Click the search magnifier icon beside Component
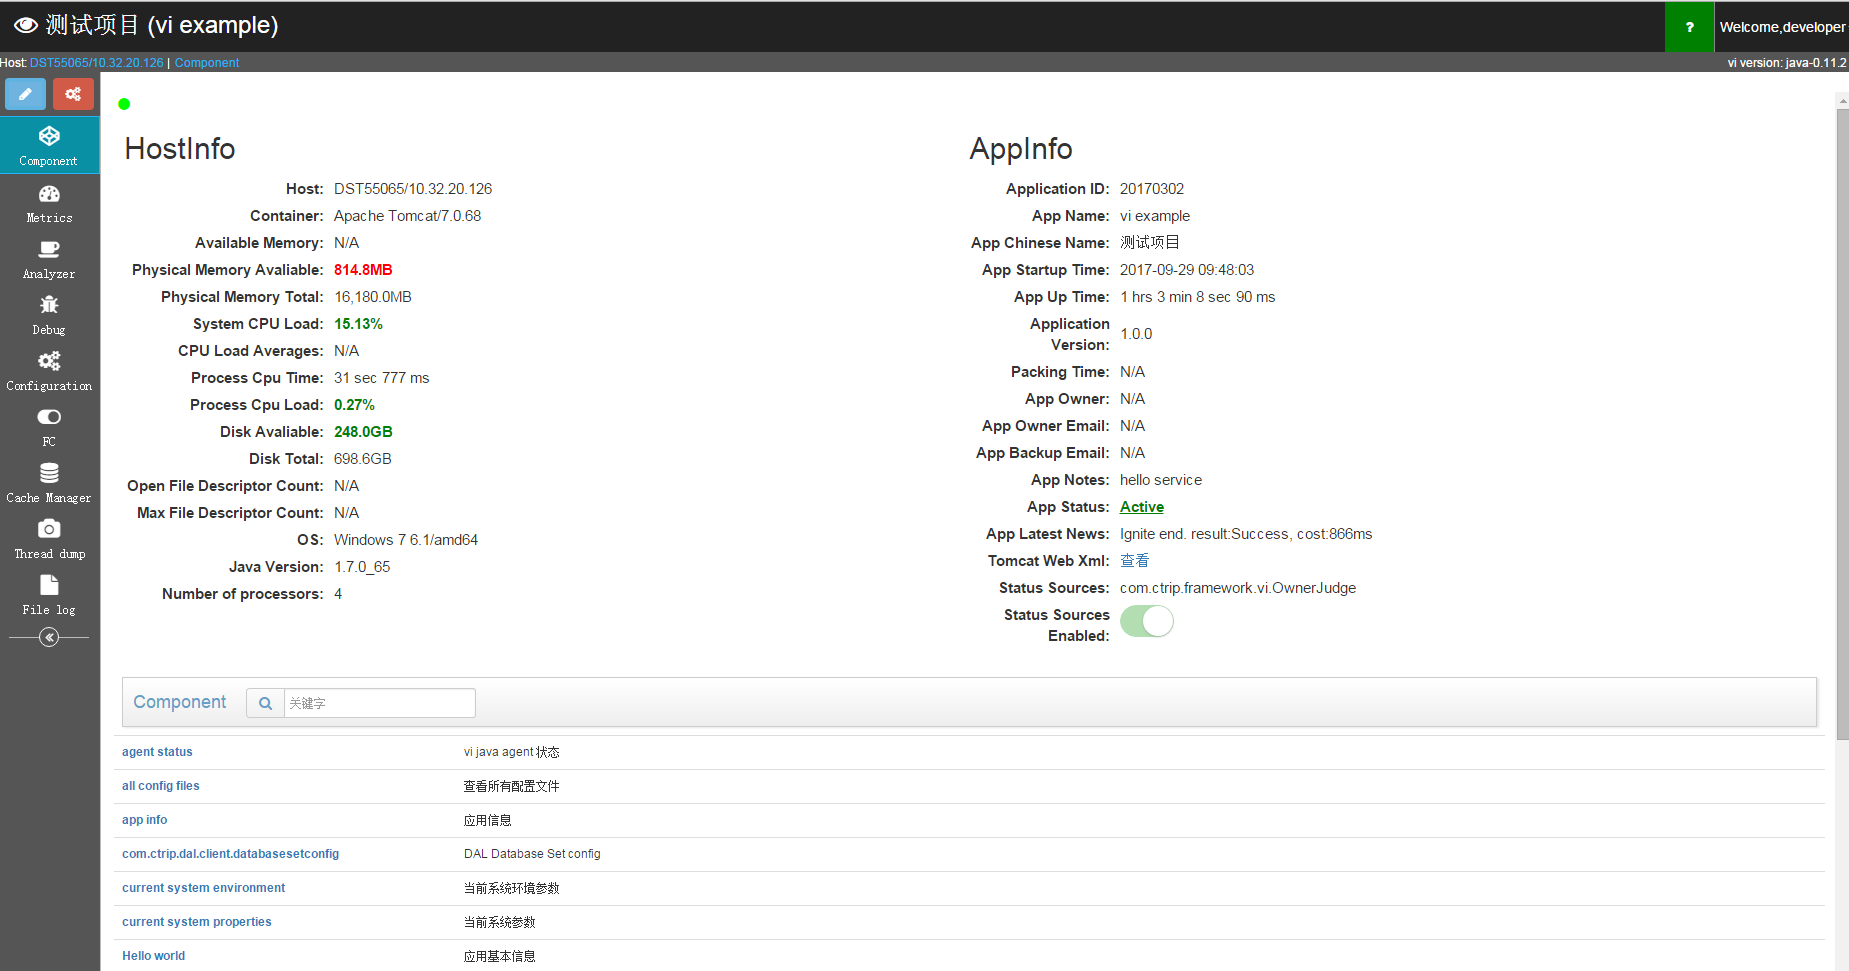Image resolution: width=1849 pixels, height=971 pixels. pos(265,703)
